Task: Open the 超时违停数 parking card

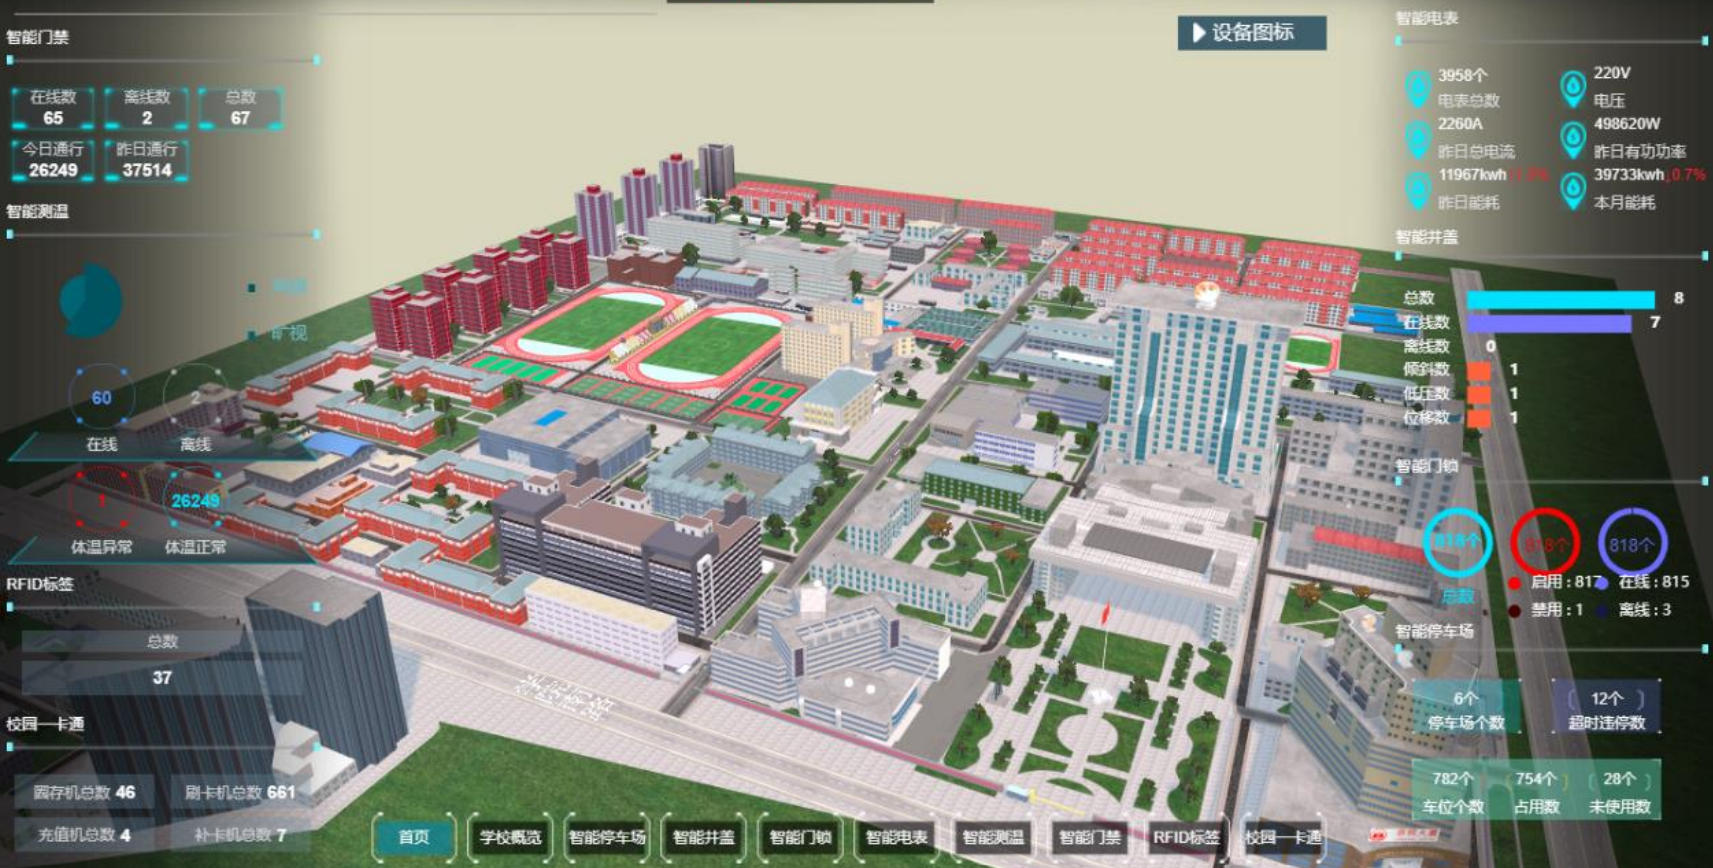Action: 1606,708
